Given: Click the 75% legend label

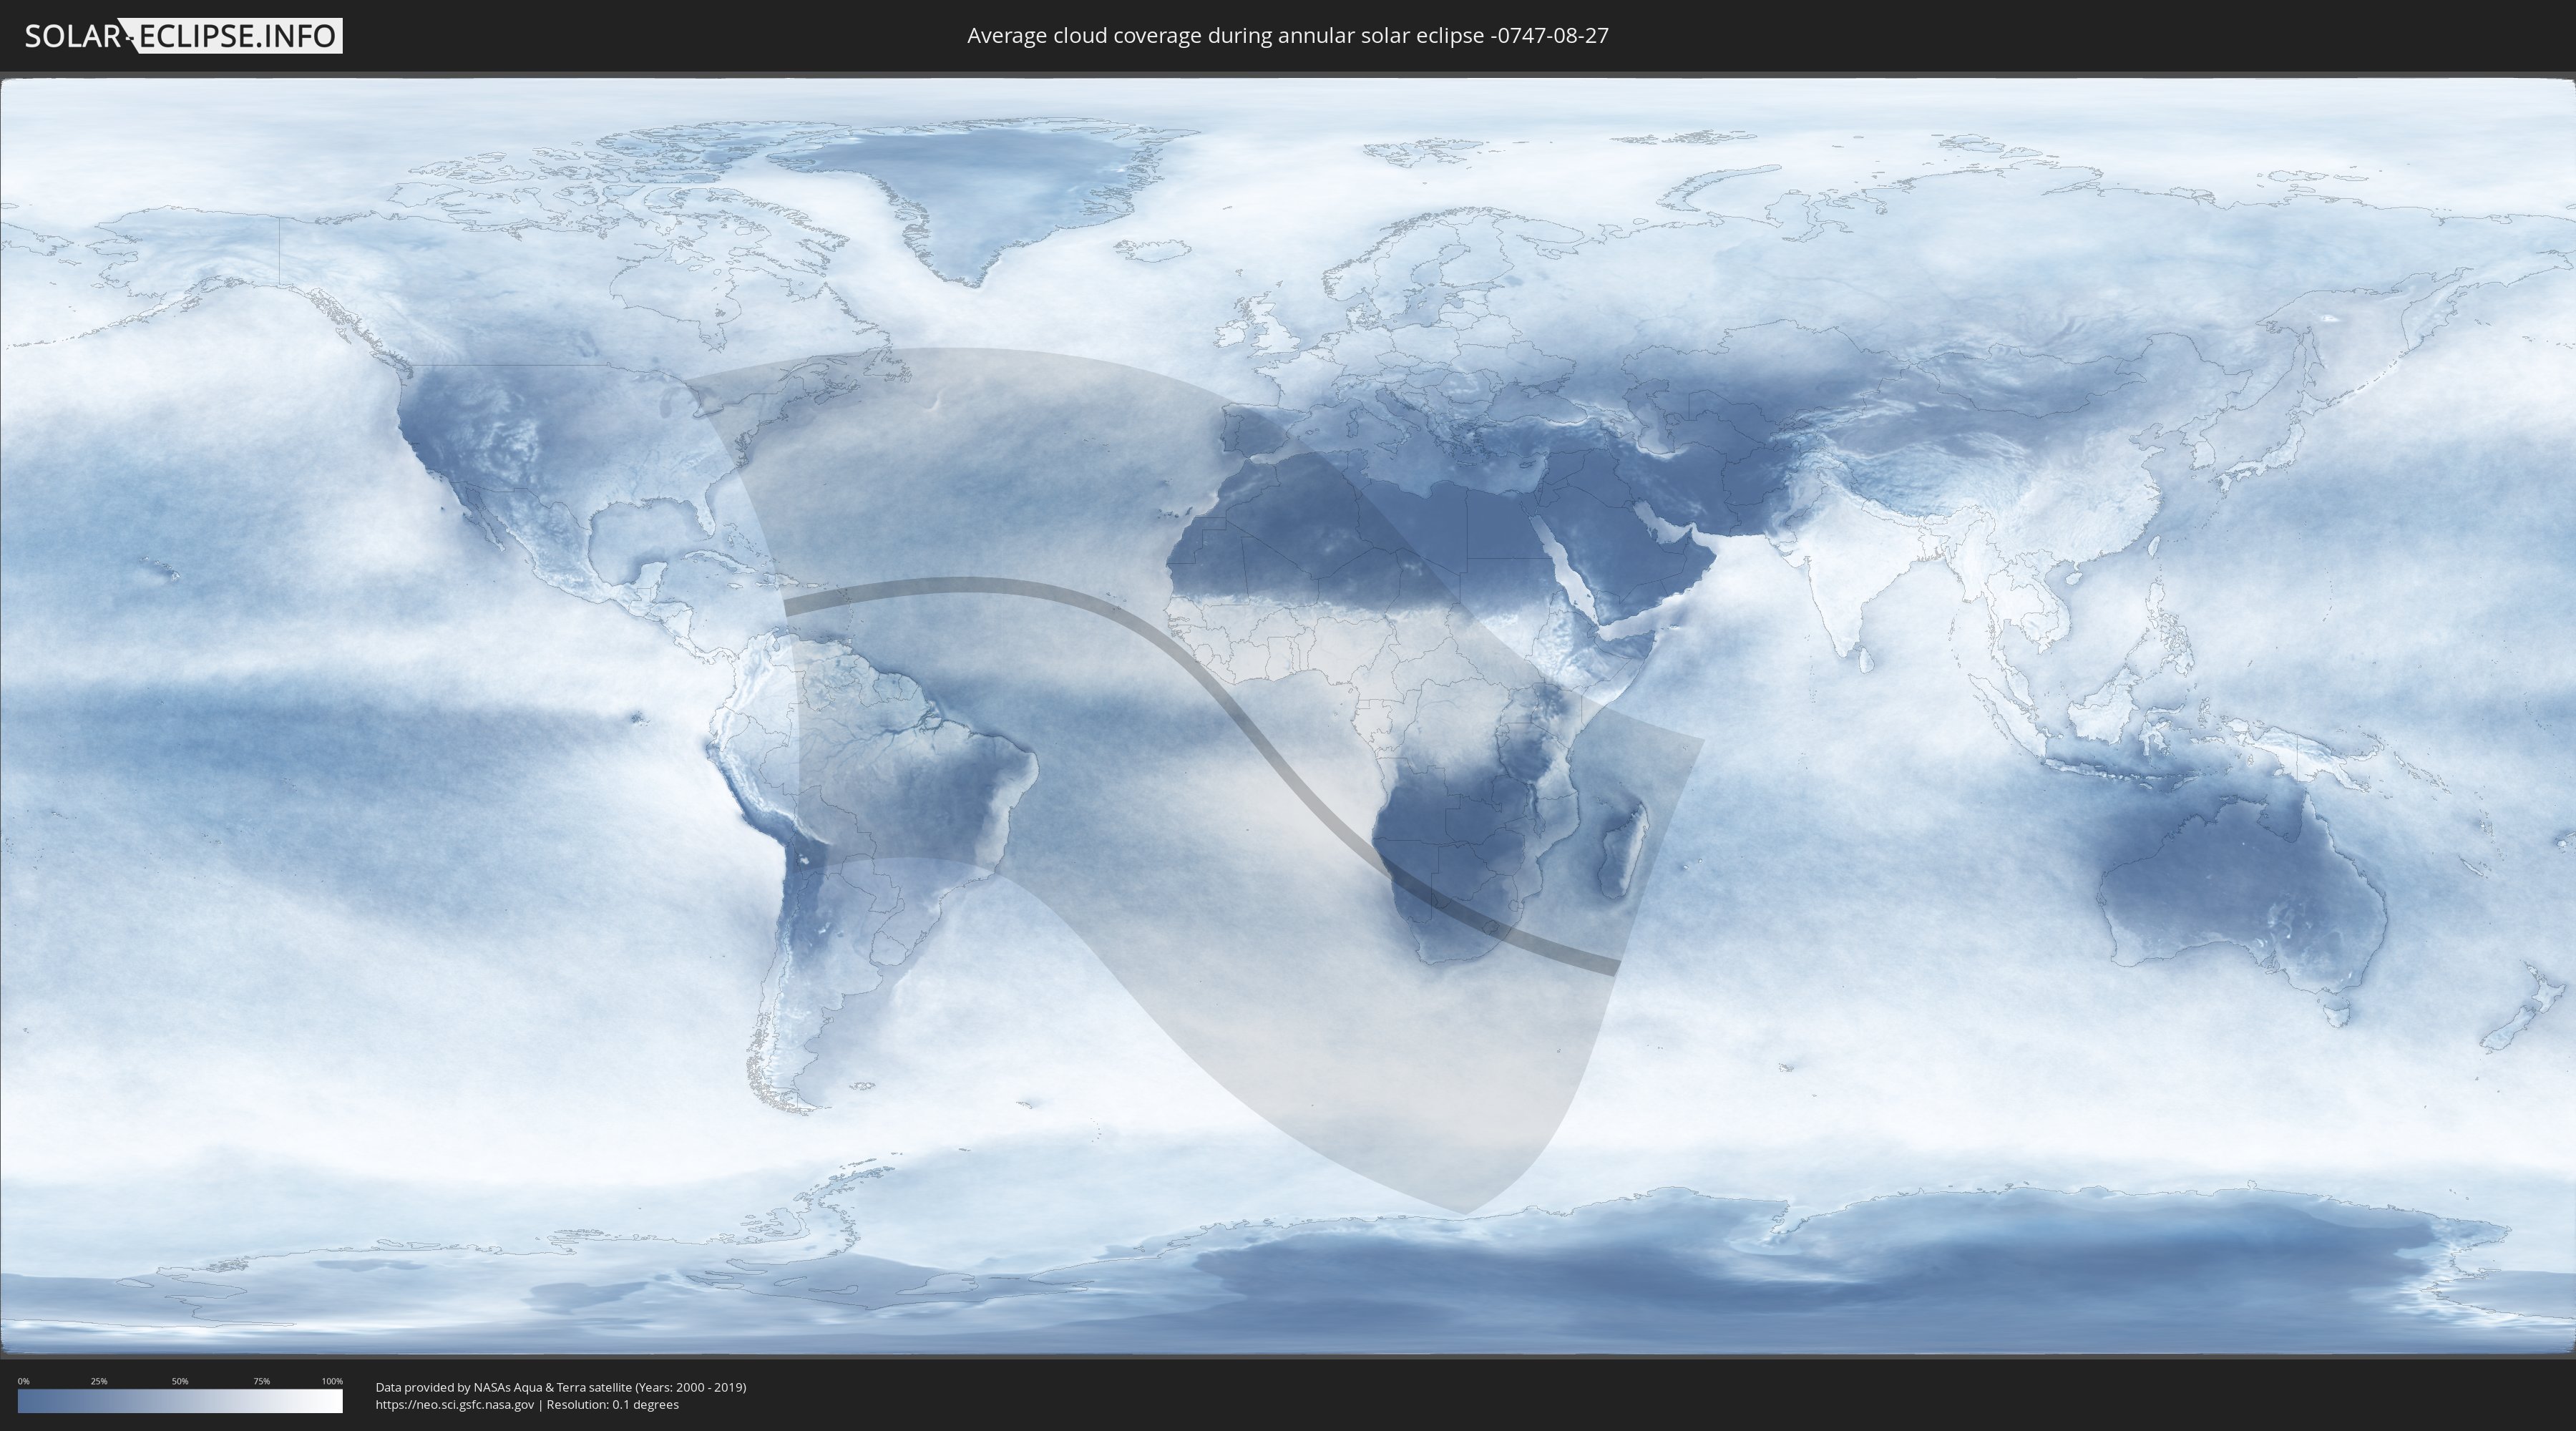Looking at the screenshot, I should click(x=261, y=1381).
